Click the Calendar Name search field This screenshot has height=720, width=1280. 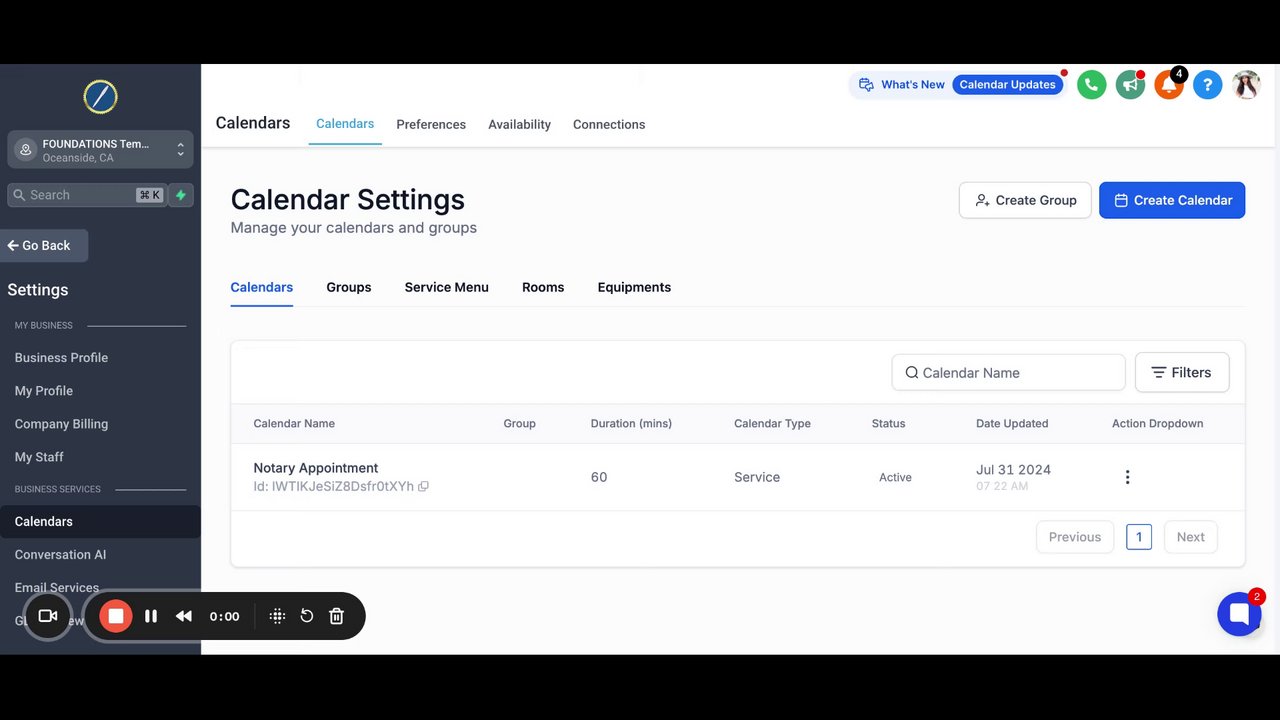[1008, 372]
